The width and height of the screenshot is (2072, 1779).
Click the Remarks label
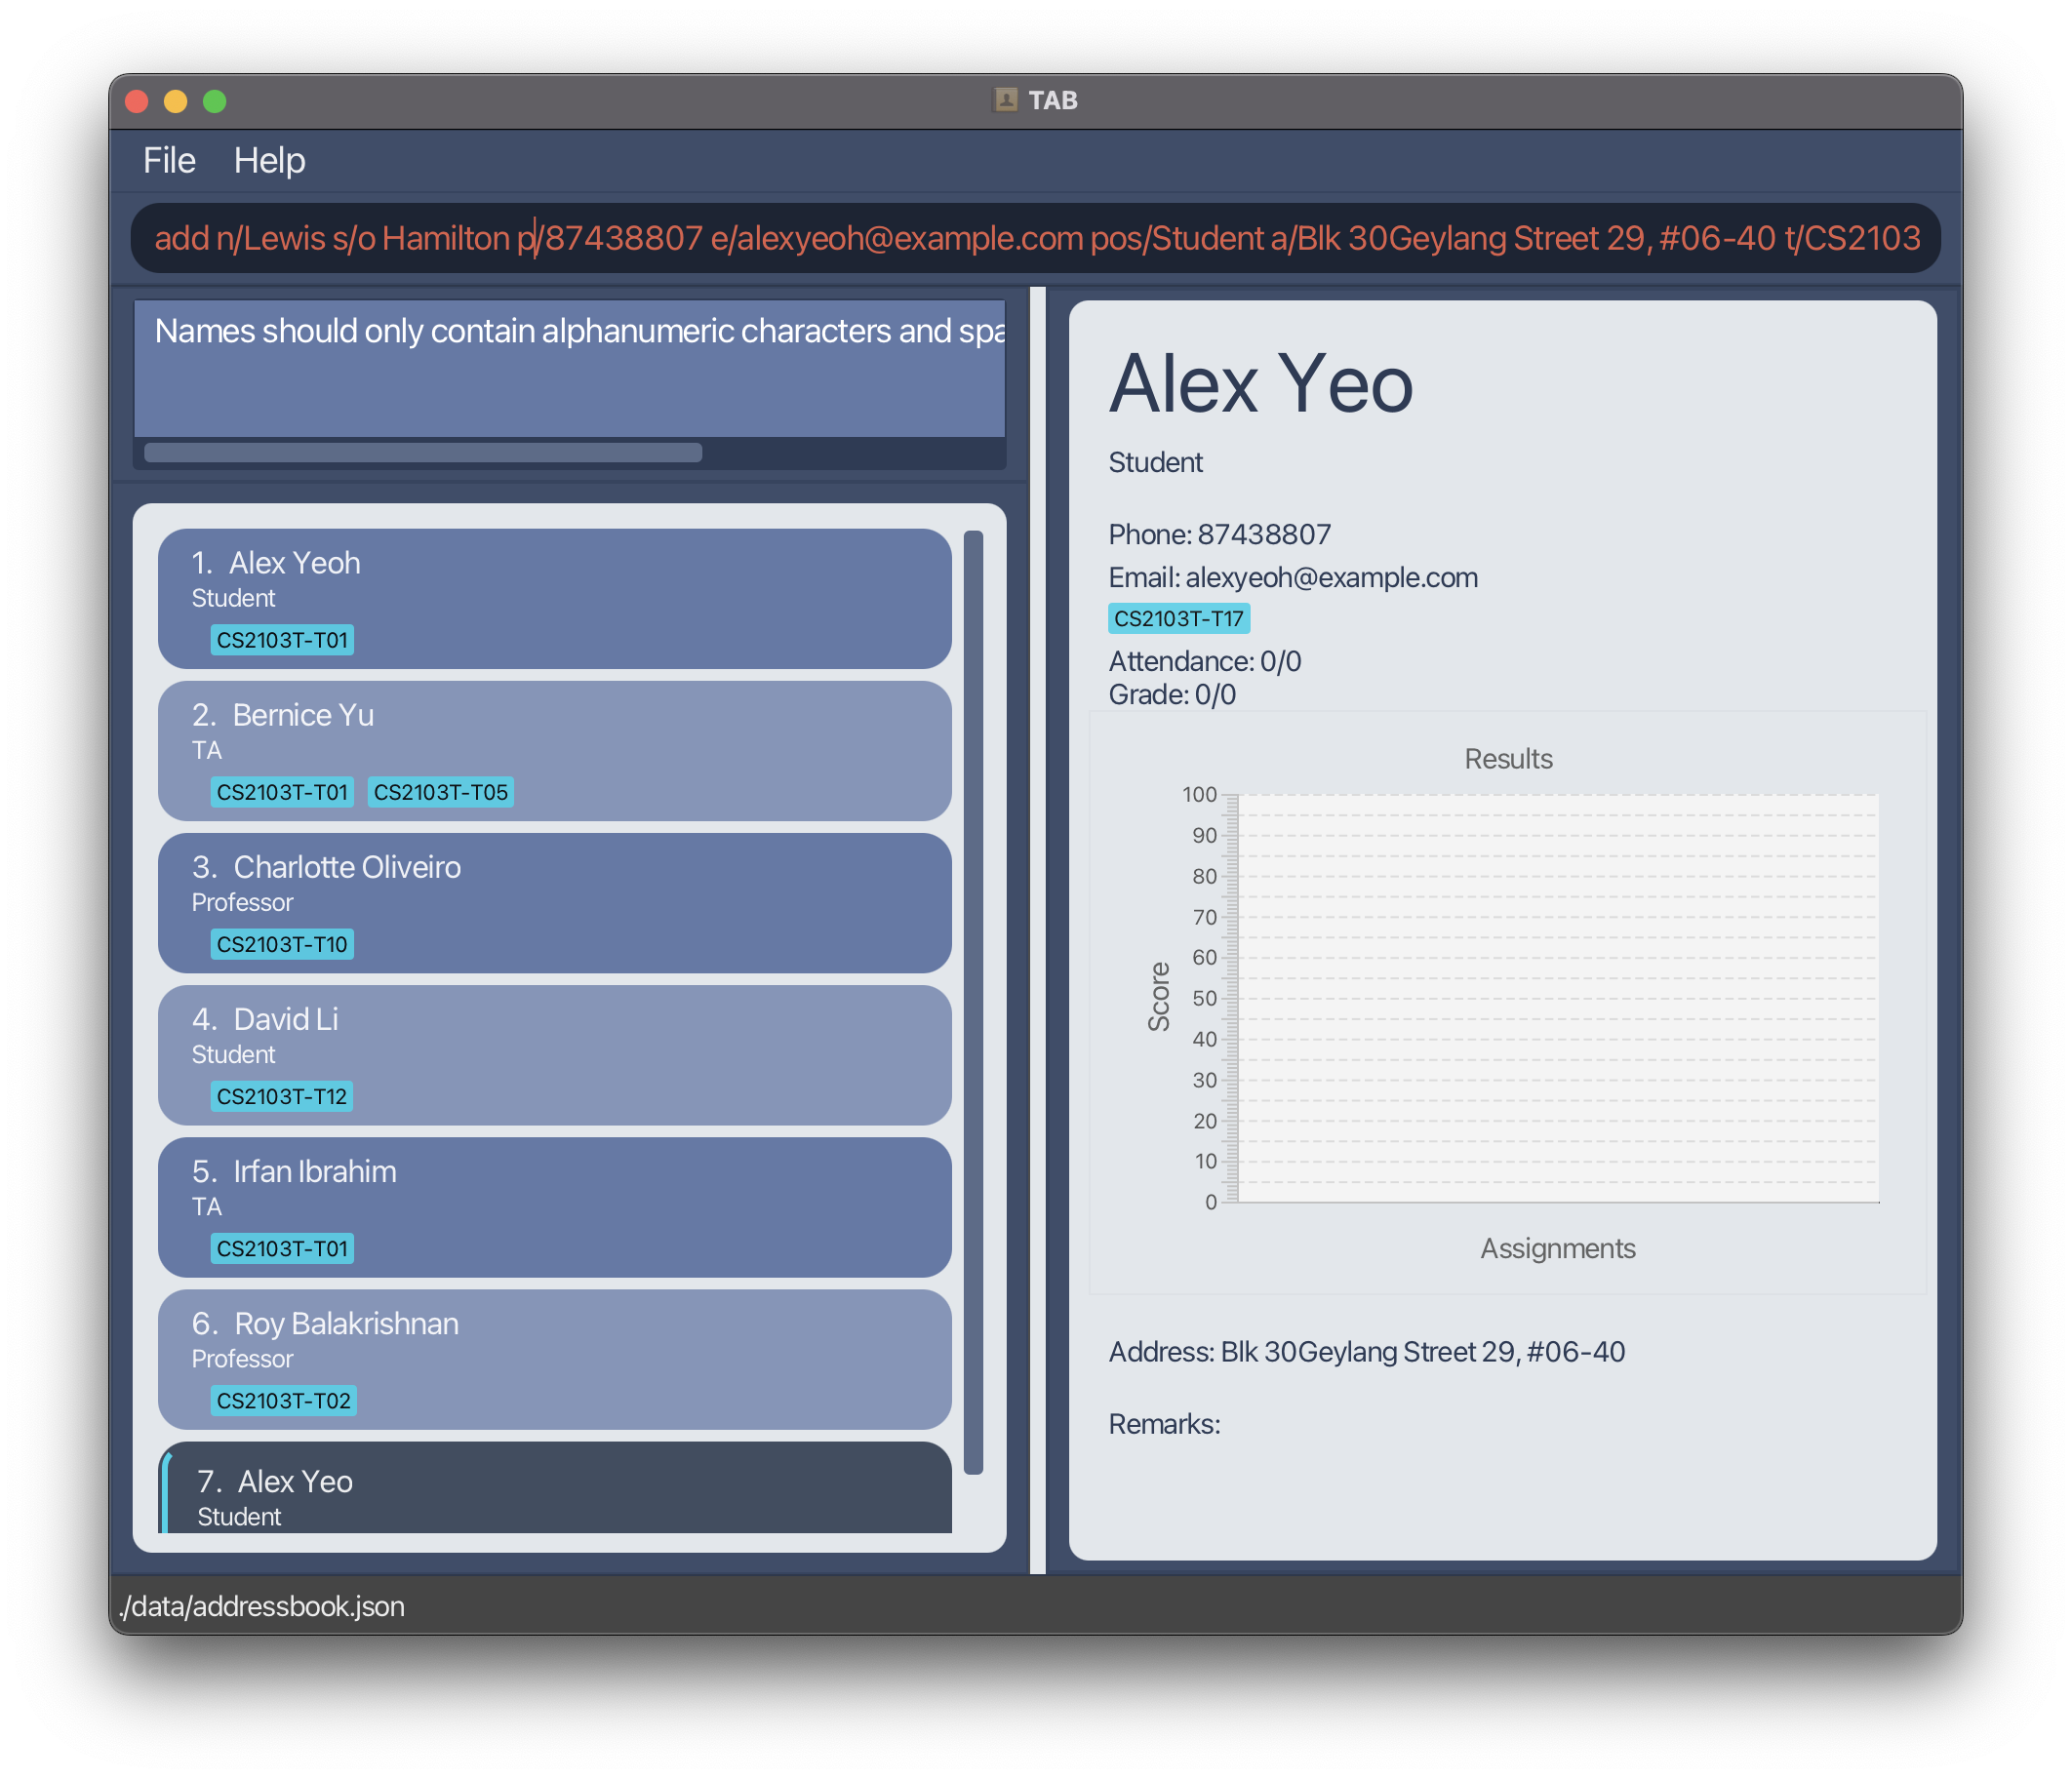pos(1164,1424)
